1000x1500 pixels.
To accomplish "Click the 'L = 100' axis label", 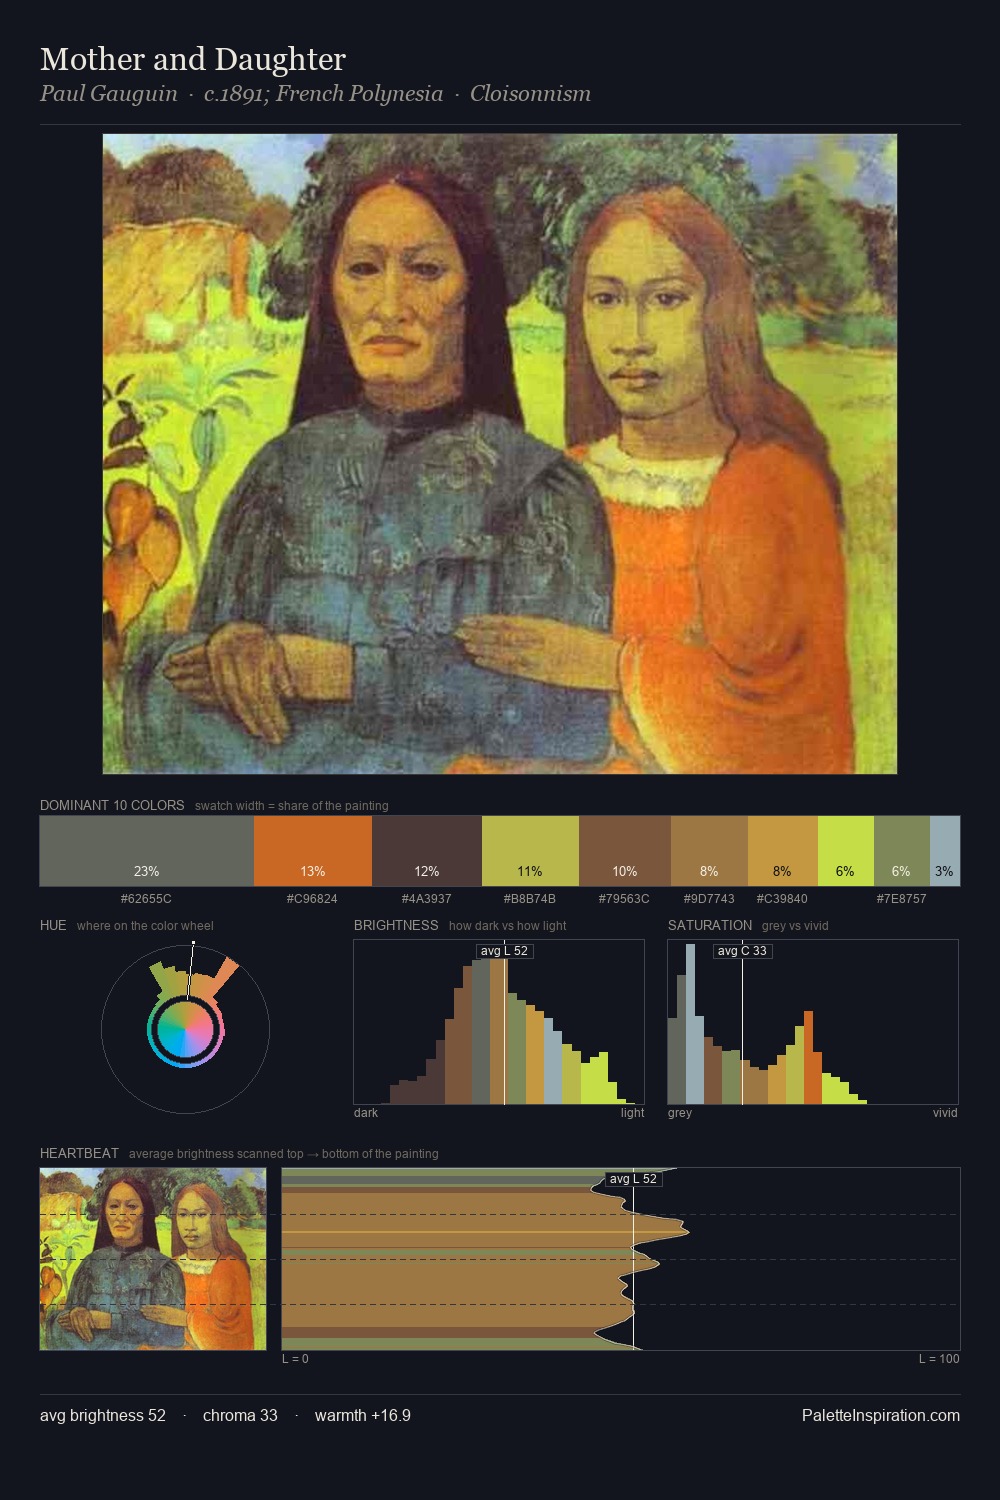I will coord(939,1359).
